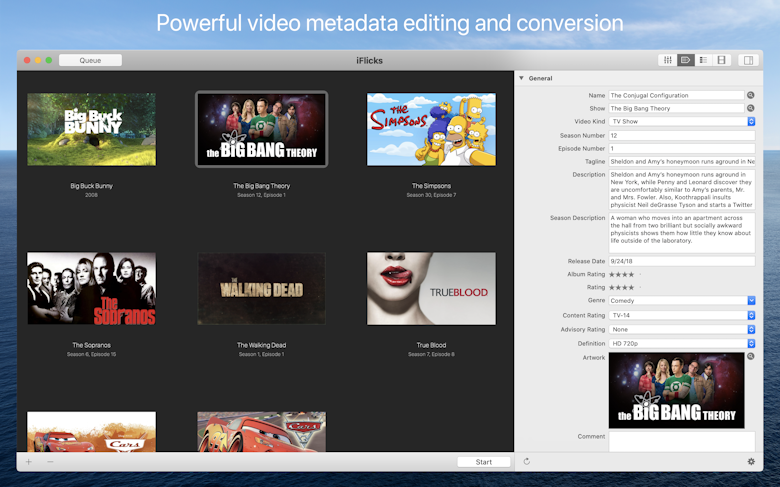Click 'Season 7, Episode 8' under True Blood
780x487 pixels.
[x=431, y=354]
